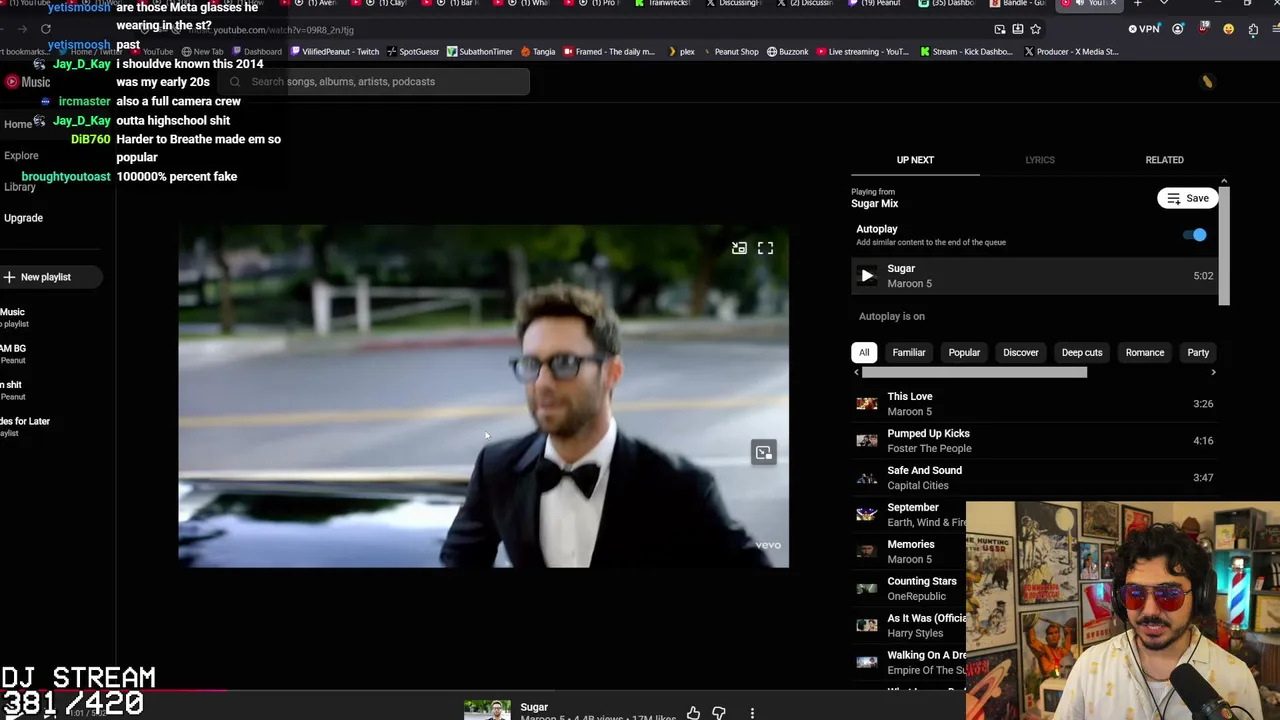Viewport: 1280px width, 720px height.
Task: Click the New playlist plus icon
Action: coord(9,277)
